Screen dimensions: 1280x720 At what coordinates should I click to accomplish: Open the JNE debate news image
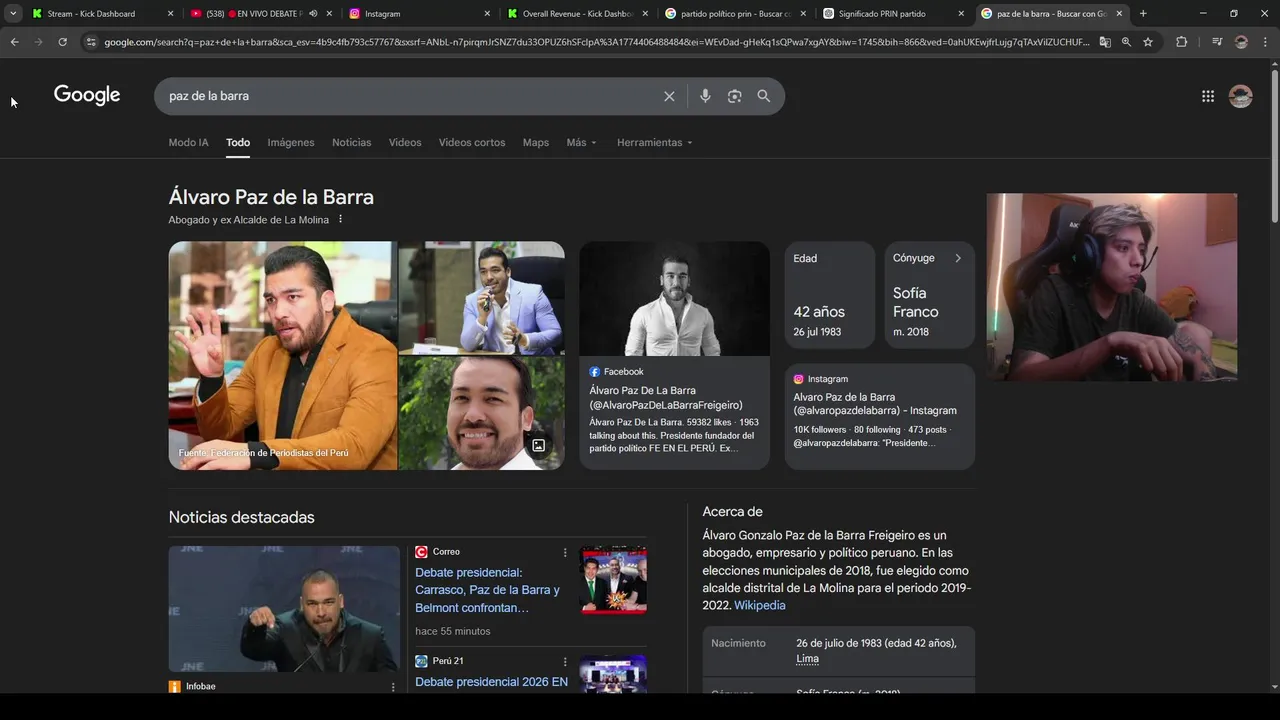284,609
